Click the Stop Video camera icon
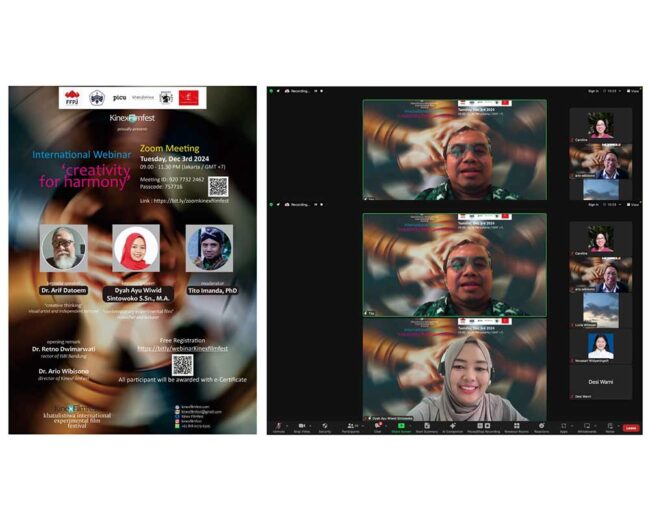Viewport: 650px width, 520px height. pyautogui.click(x=300, y=425)
